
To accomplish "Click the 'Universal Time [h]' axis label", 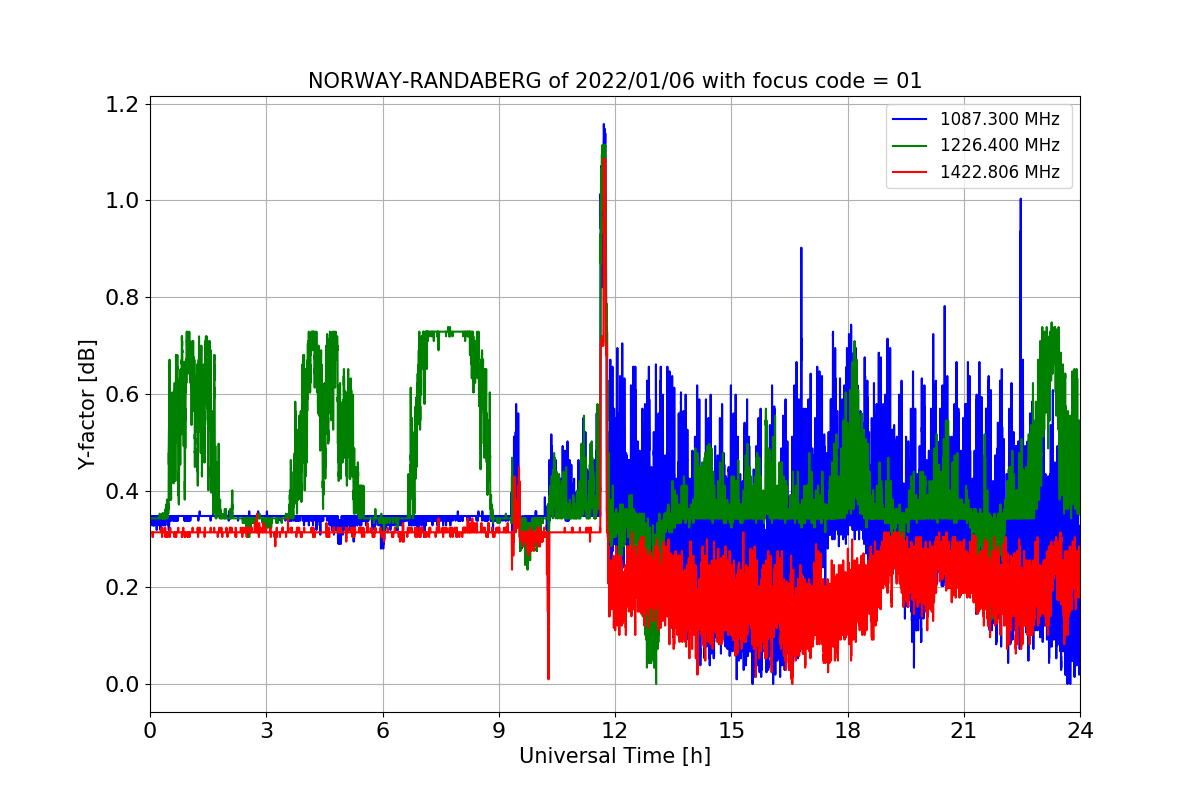I will click(x=615, y=756).
